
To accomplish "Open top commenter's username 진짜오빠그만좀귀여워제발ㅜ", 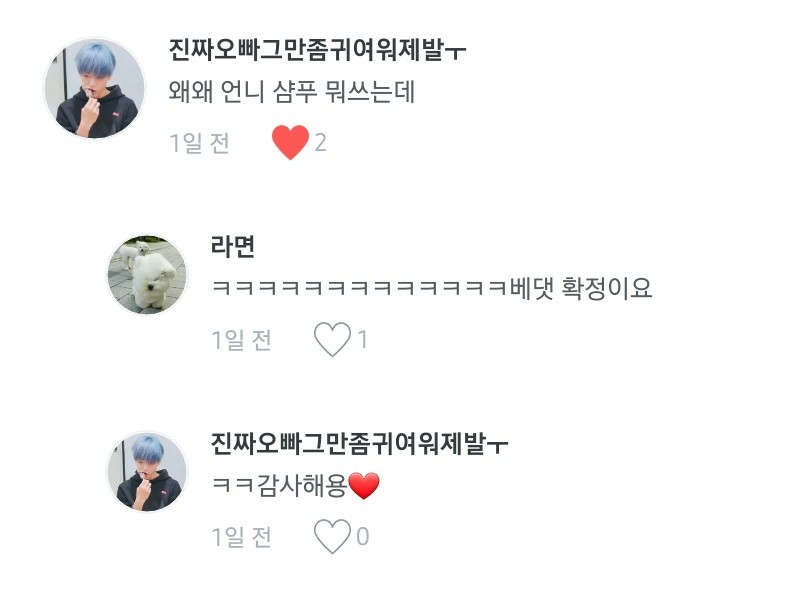I will [317, 50].
